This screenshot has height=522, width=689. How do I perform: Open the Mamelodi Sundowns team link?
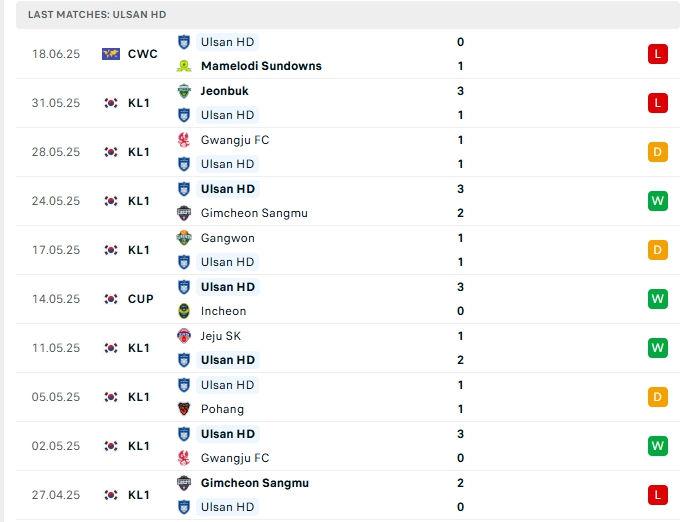pyautogui.click(x=261, y=66)
